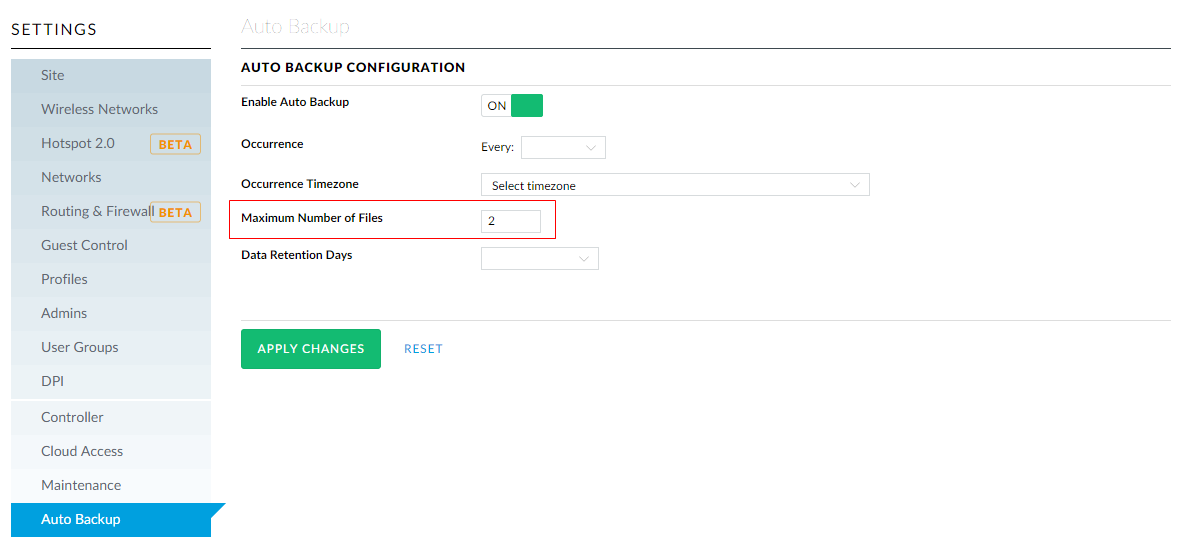Select Cloud Access in sidebar
This screenshot has height=545, width=1190.
(x=82, y=452)
